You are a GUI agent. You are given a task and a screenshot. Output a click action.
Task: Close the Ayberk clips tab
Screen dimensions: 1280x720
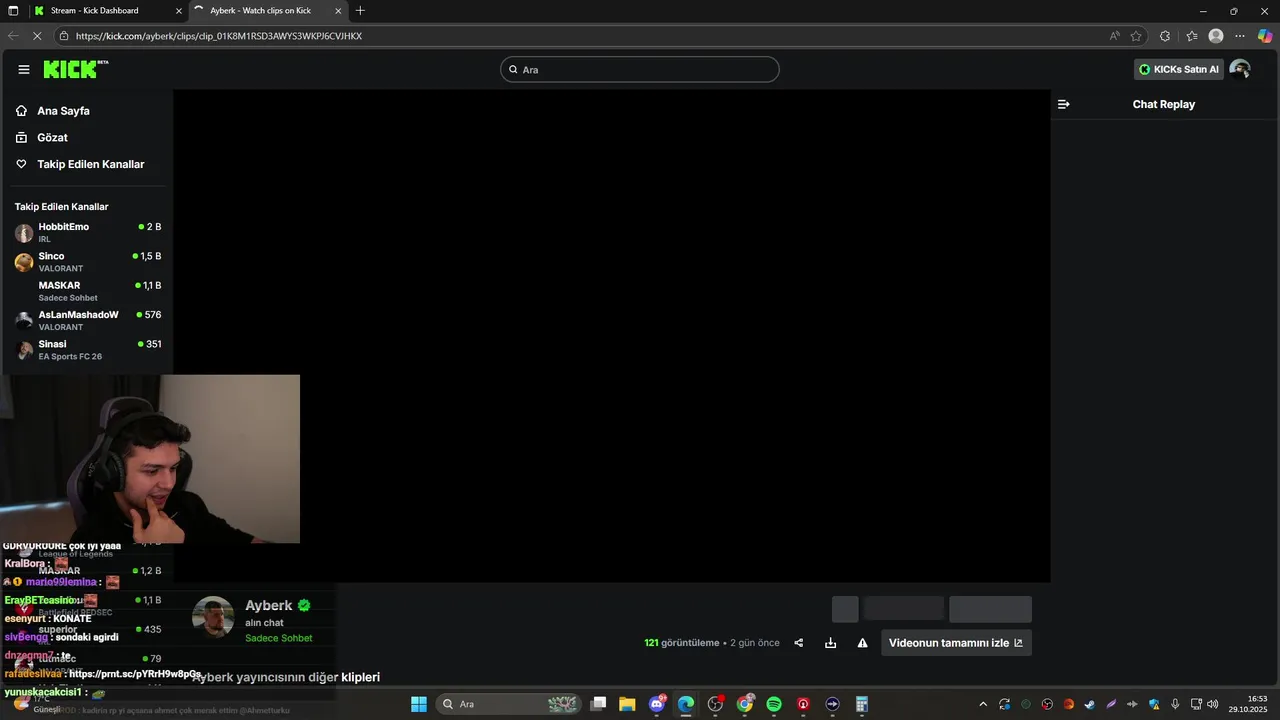pyautogui.click(x=338, y=11)
